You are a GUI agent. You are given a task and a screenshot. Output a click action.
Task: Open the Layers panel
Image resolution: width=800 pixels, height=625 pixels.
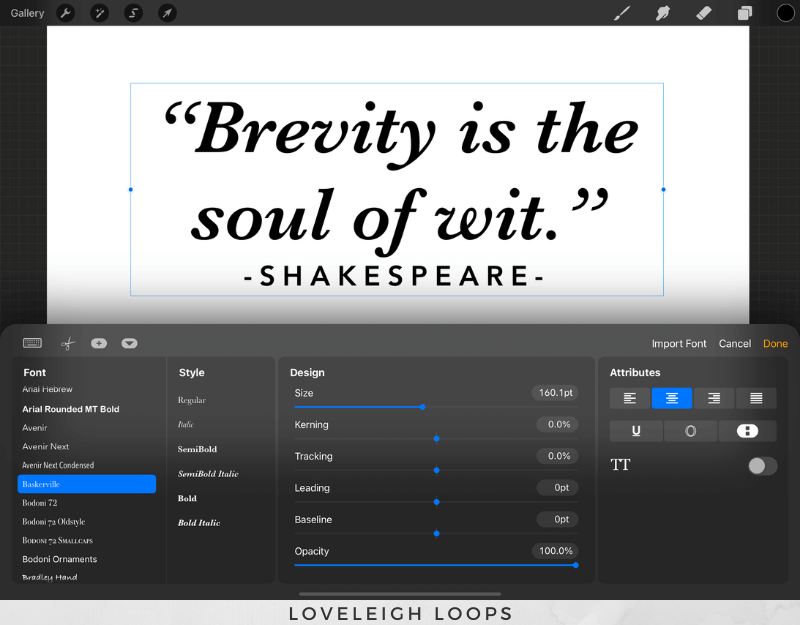(x=742, y=13)
